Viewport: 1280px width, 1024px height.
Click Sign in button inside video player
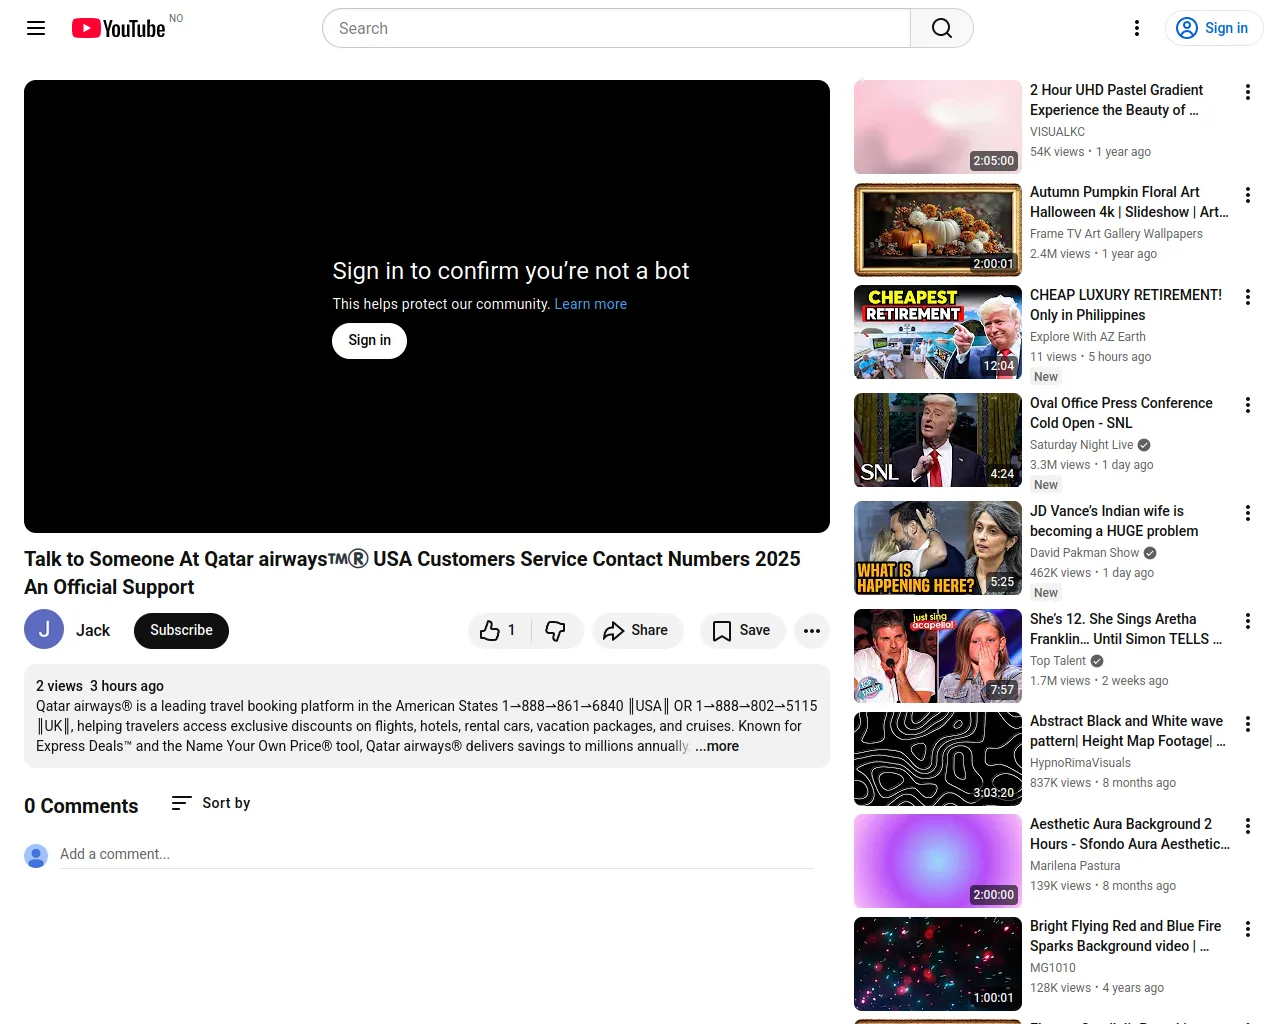tap(369, 341)
